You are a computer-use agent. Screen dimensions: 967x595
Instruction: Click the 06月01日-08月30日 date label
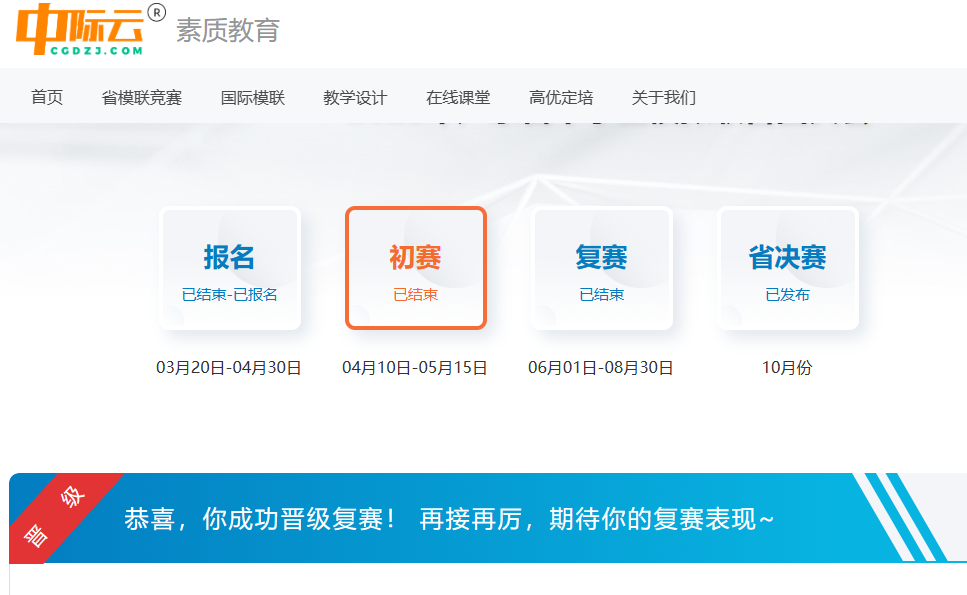[x=601, y=368]
